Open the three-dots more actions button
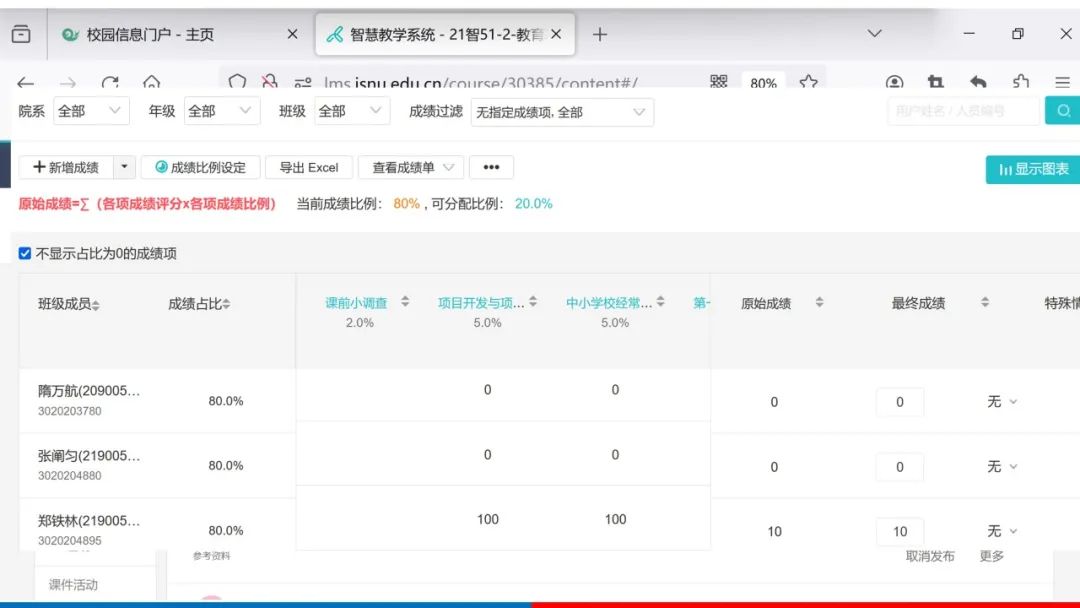The image size is (1080, 608). (x=491, y=167)
